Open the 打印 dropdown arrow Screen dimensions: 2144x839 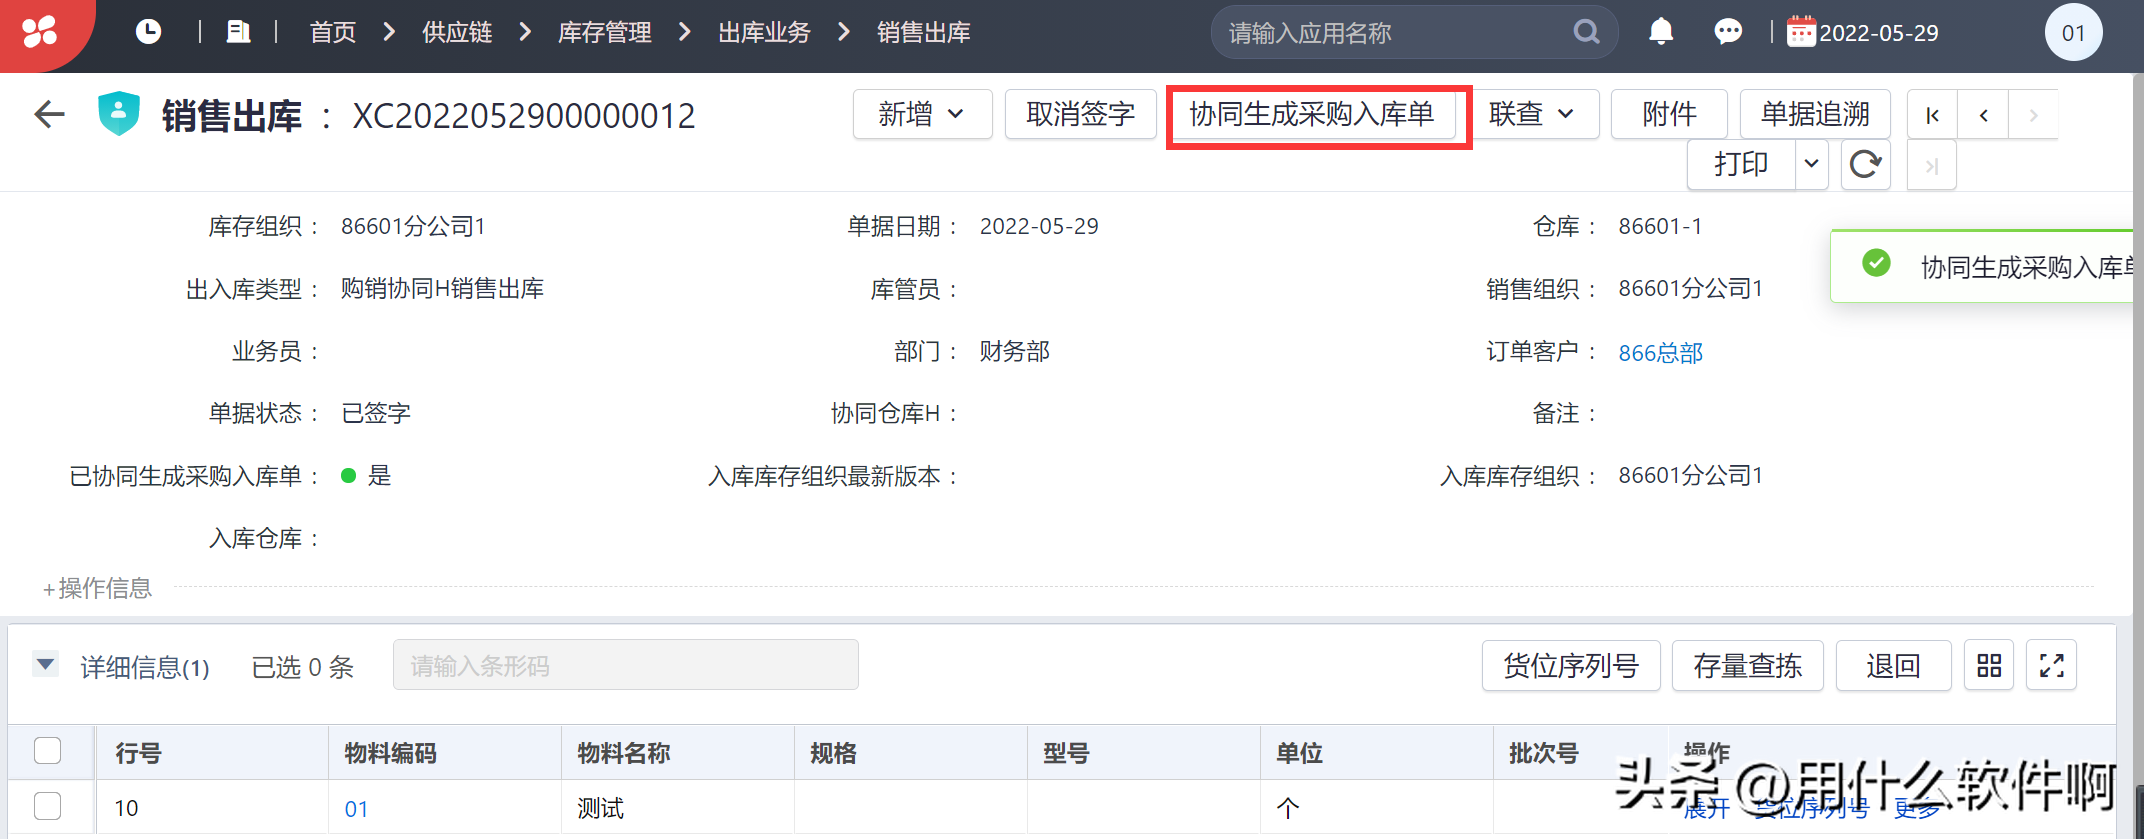(1811, 164)
